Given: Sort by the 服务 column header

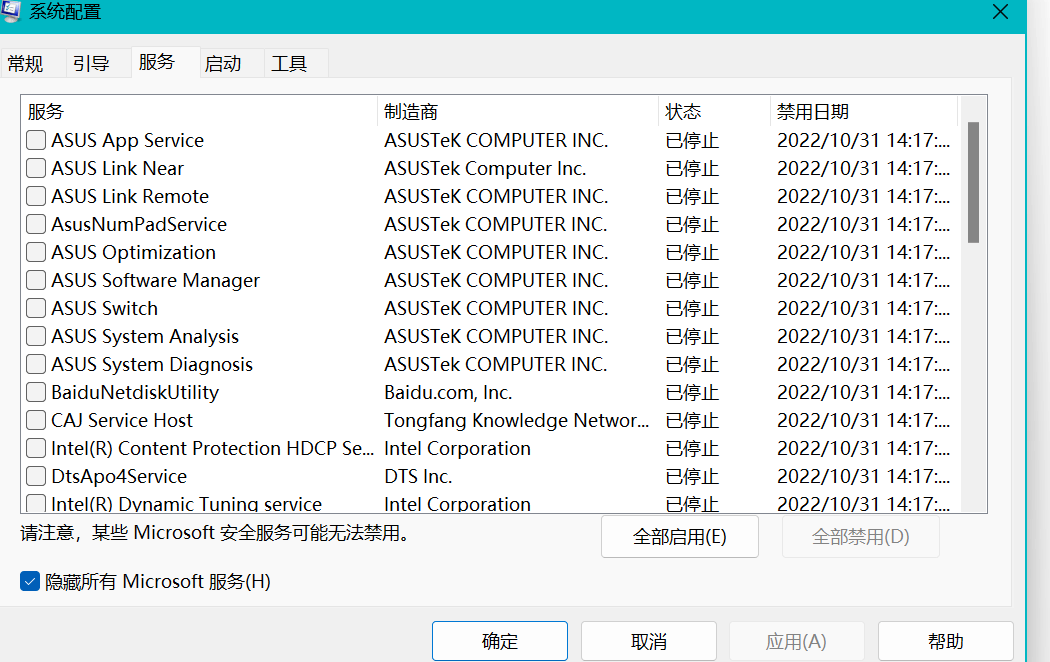Looking at the screenshot, I should pyautogui.click(x=200, y=111).
